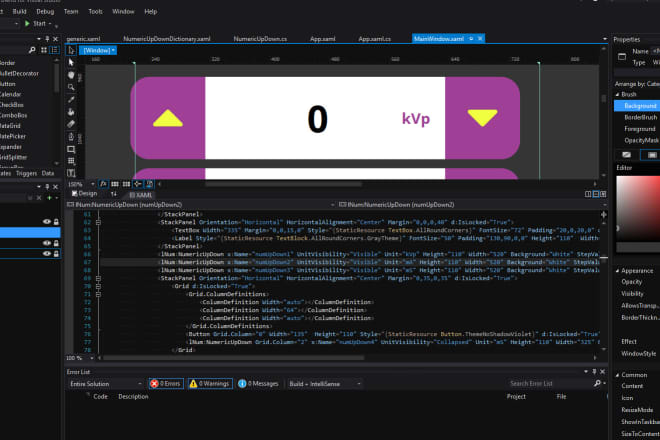Open the Tools menu
The height and width of the screenshot is (440, 660).
point(95,11)
